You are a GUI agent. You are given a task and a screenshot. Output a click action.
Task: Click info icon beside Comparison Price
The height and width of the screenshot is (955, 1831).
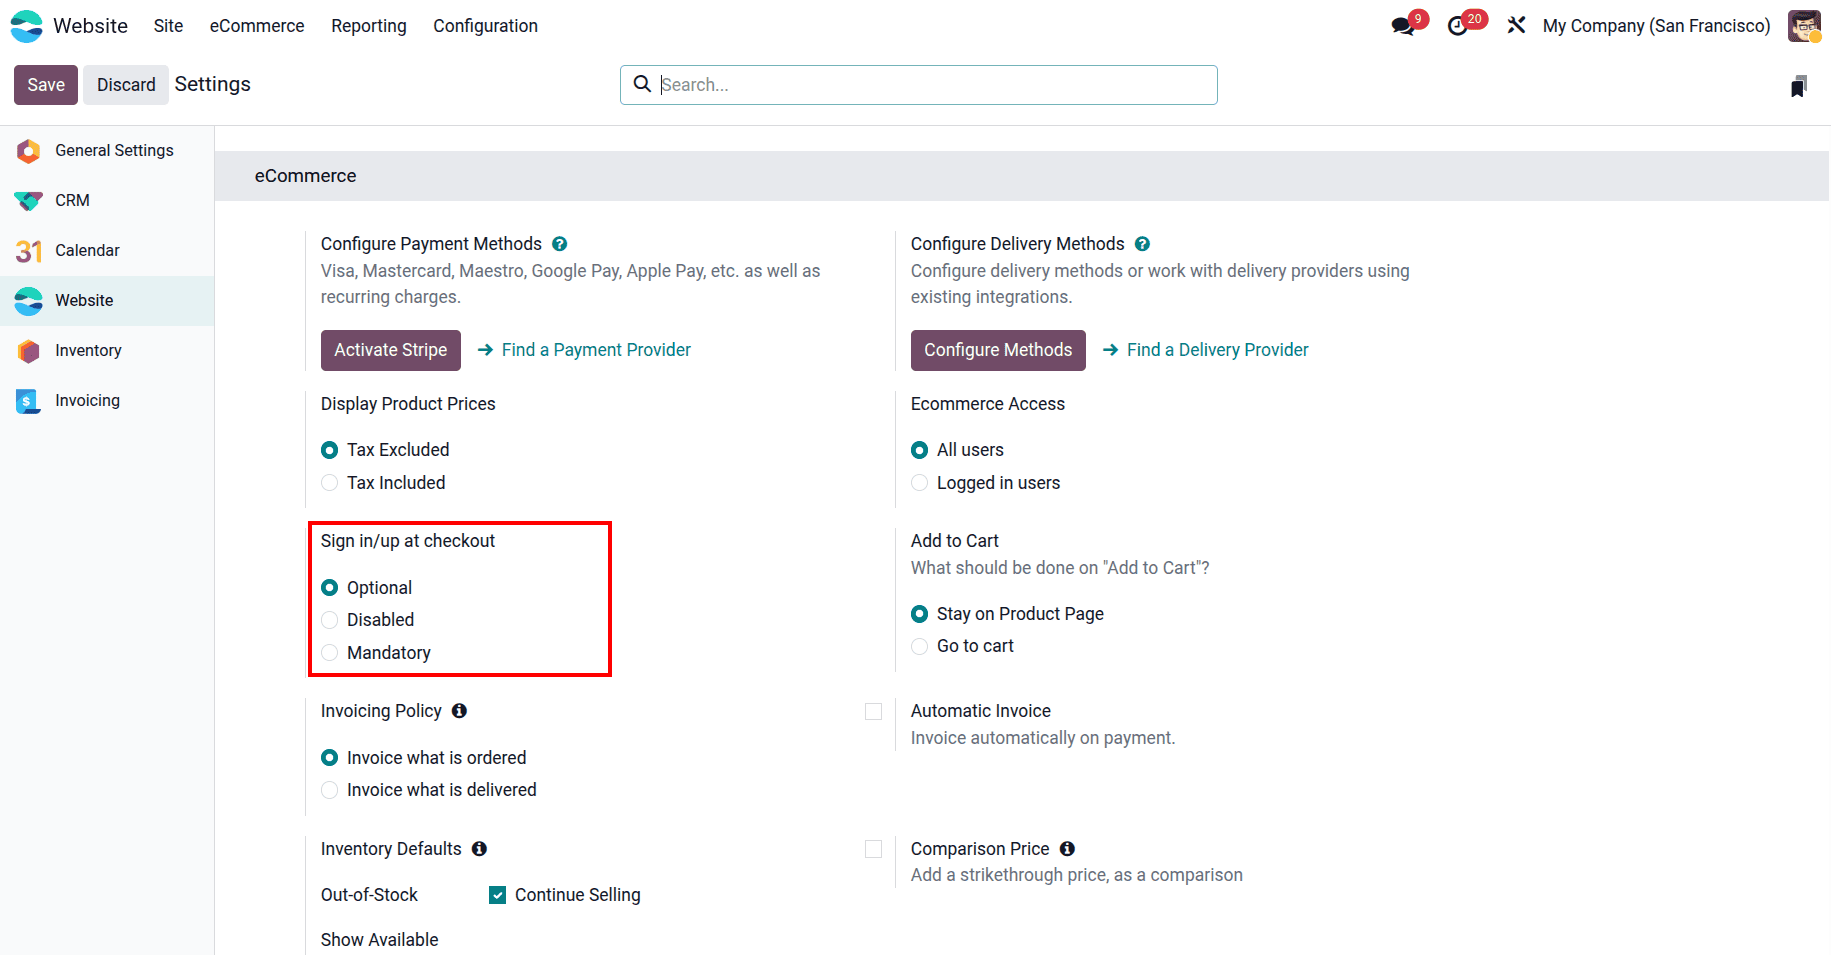pos(1067,849)
